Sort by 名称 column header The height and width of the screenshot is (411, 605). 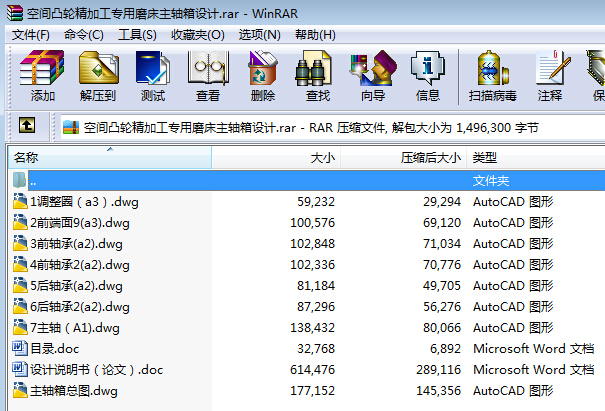tap(110, 157)
